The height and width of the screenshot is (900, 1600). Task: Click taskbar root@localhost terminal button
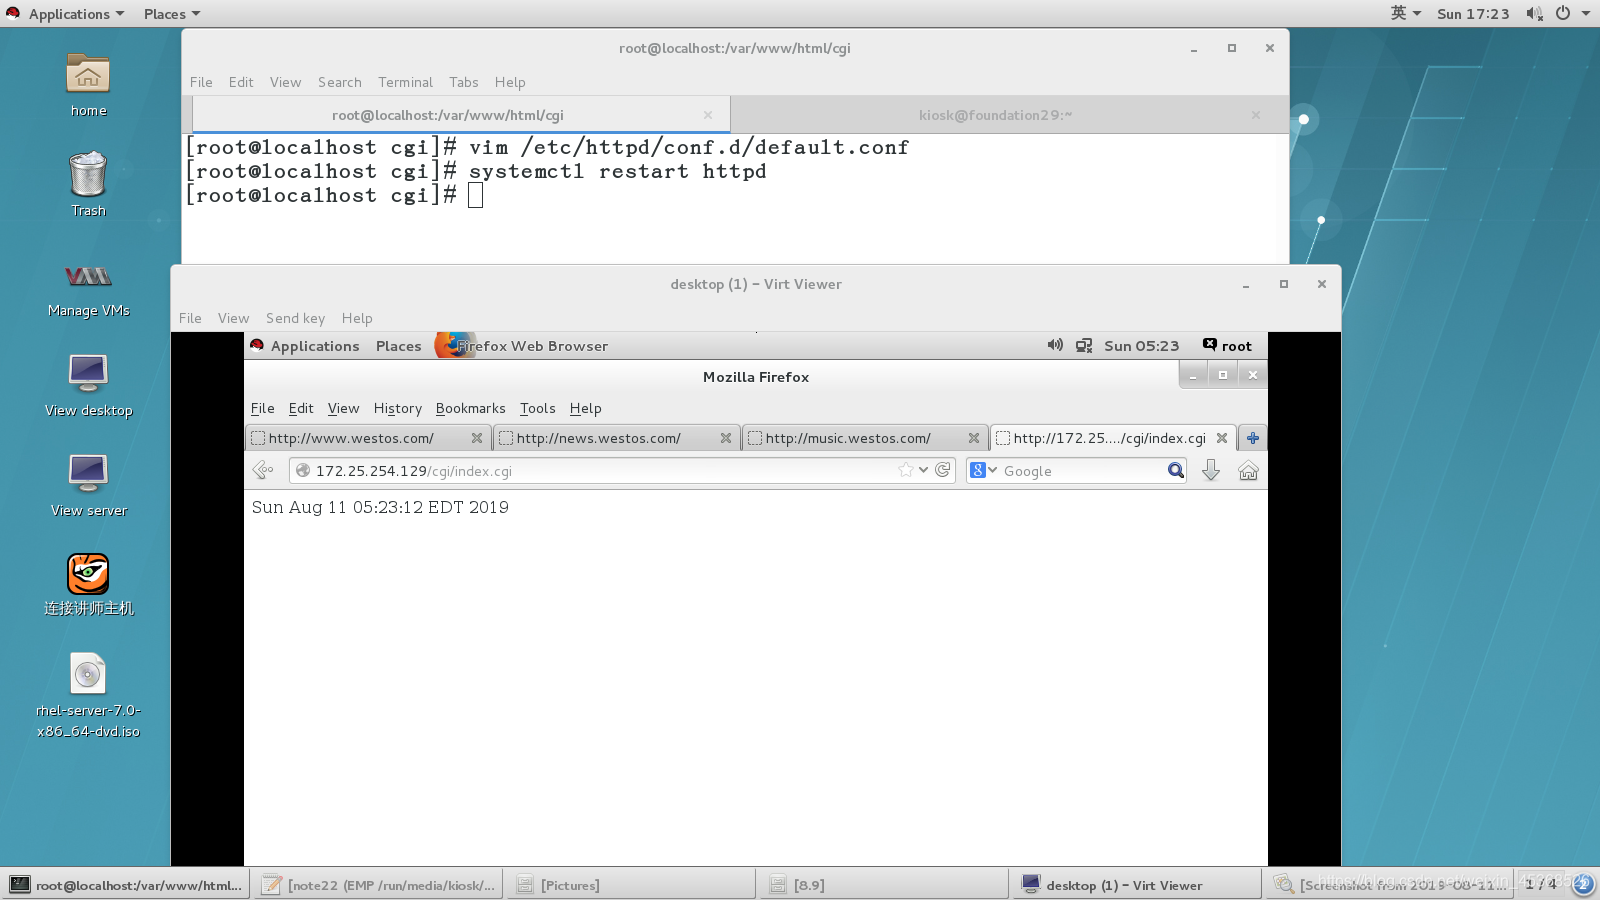126,885
